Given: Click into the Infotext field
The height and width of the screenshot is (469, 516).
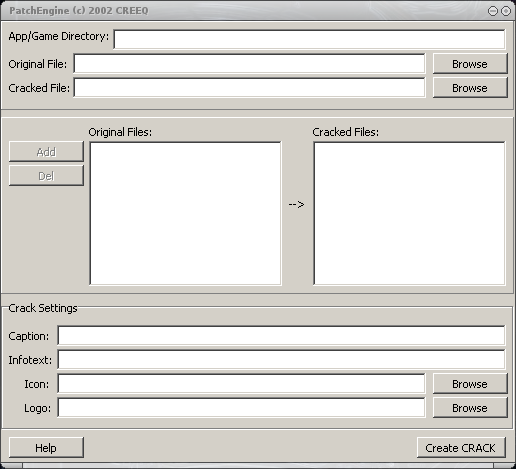Looking at the screenshot, I should [x=281, y=359].
